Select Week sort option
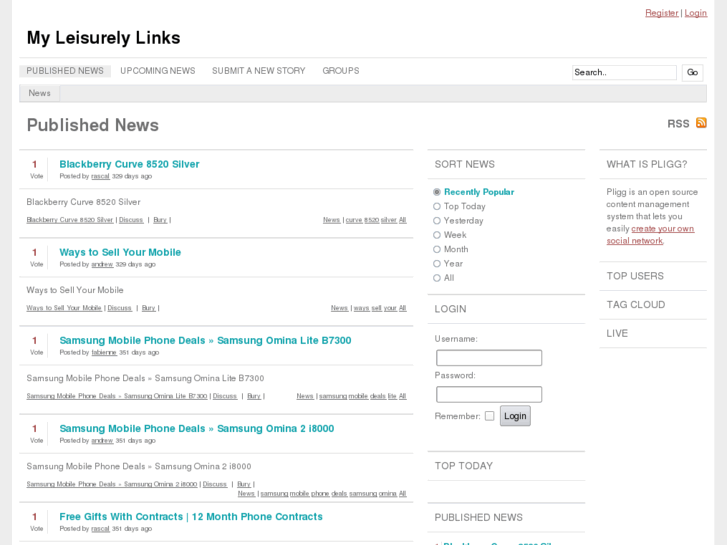The height and width of the screenshot is (545, 727). [437, 235]
